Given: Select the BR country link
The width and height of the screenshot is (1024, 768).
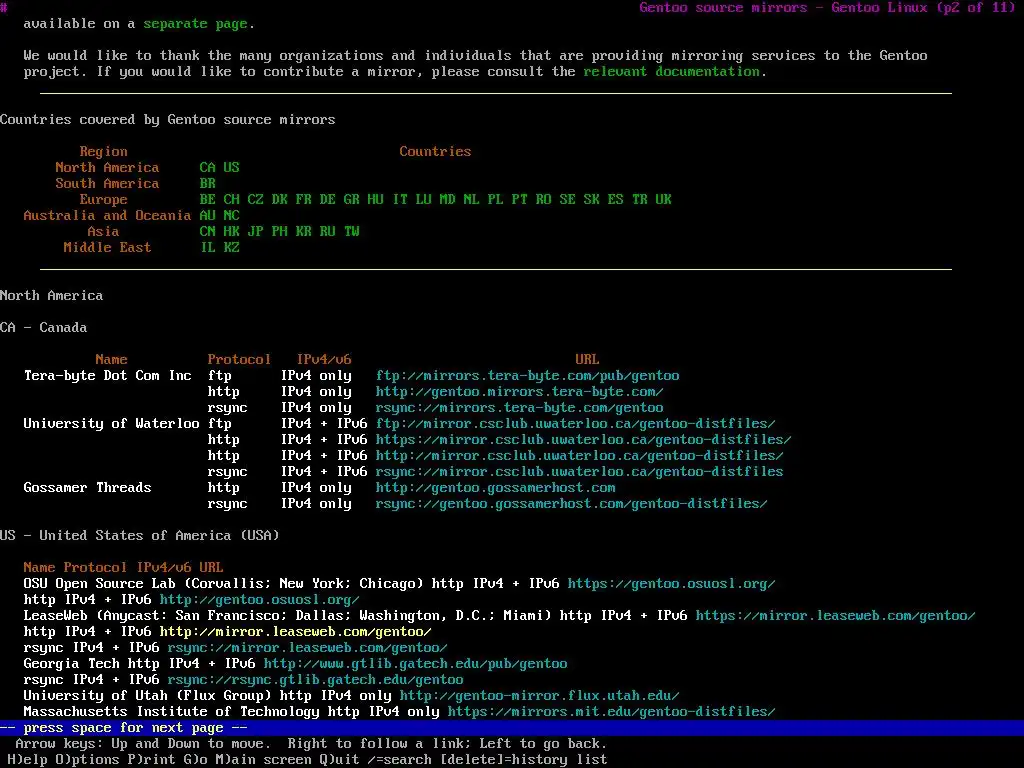Looking at the screenshot, I should [x=208, y=184].
